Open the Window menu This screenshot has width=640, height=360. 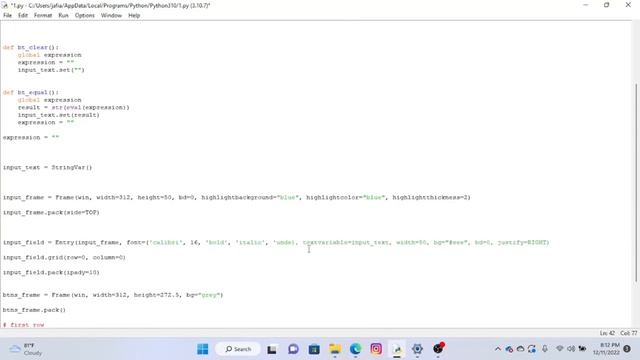pyautogui.click(x=111, y=16)
